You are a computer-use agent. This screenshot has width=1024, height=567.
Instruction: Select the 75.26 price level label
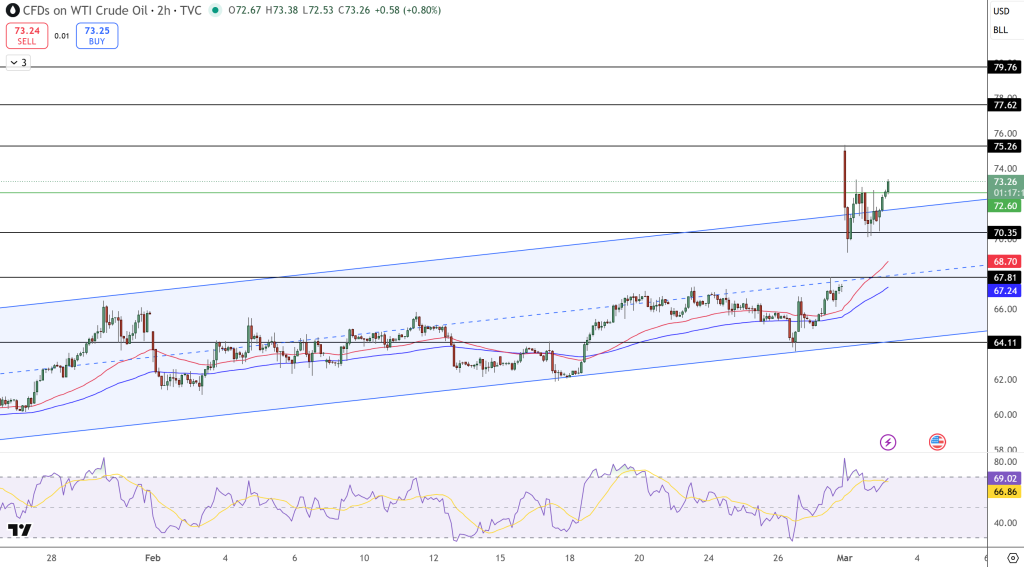pyautogui.click(x=1004, y=147)
